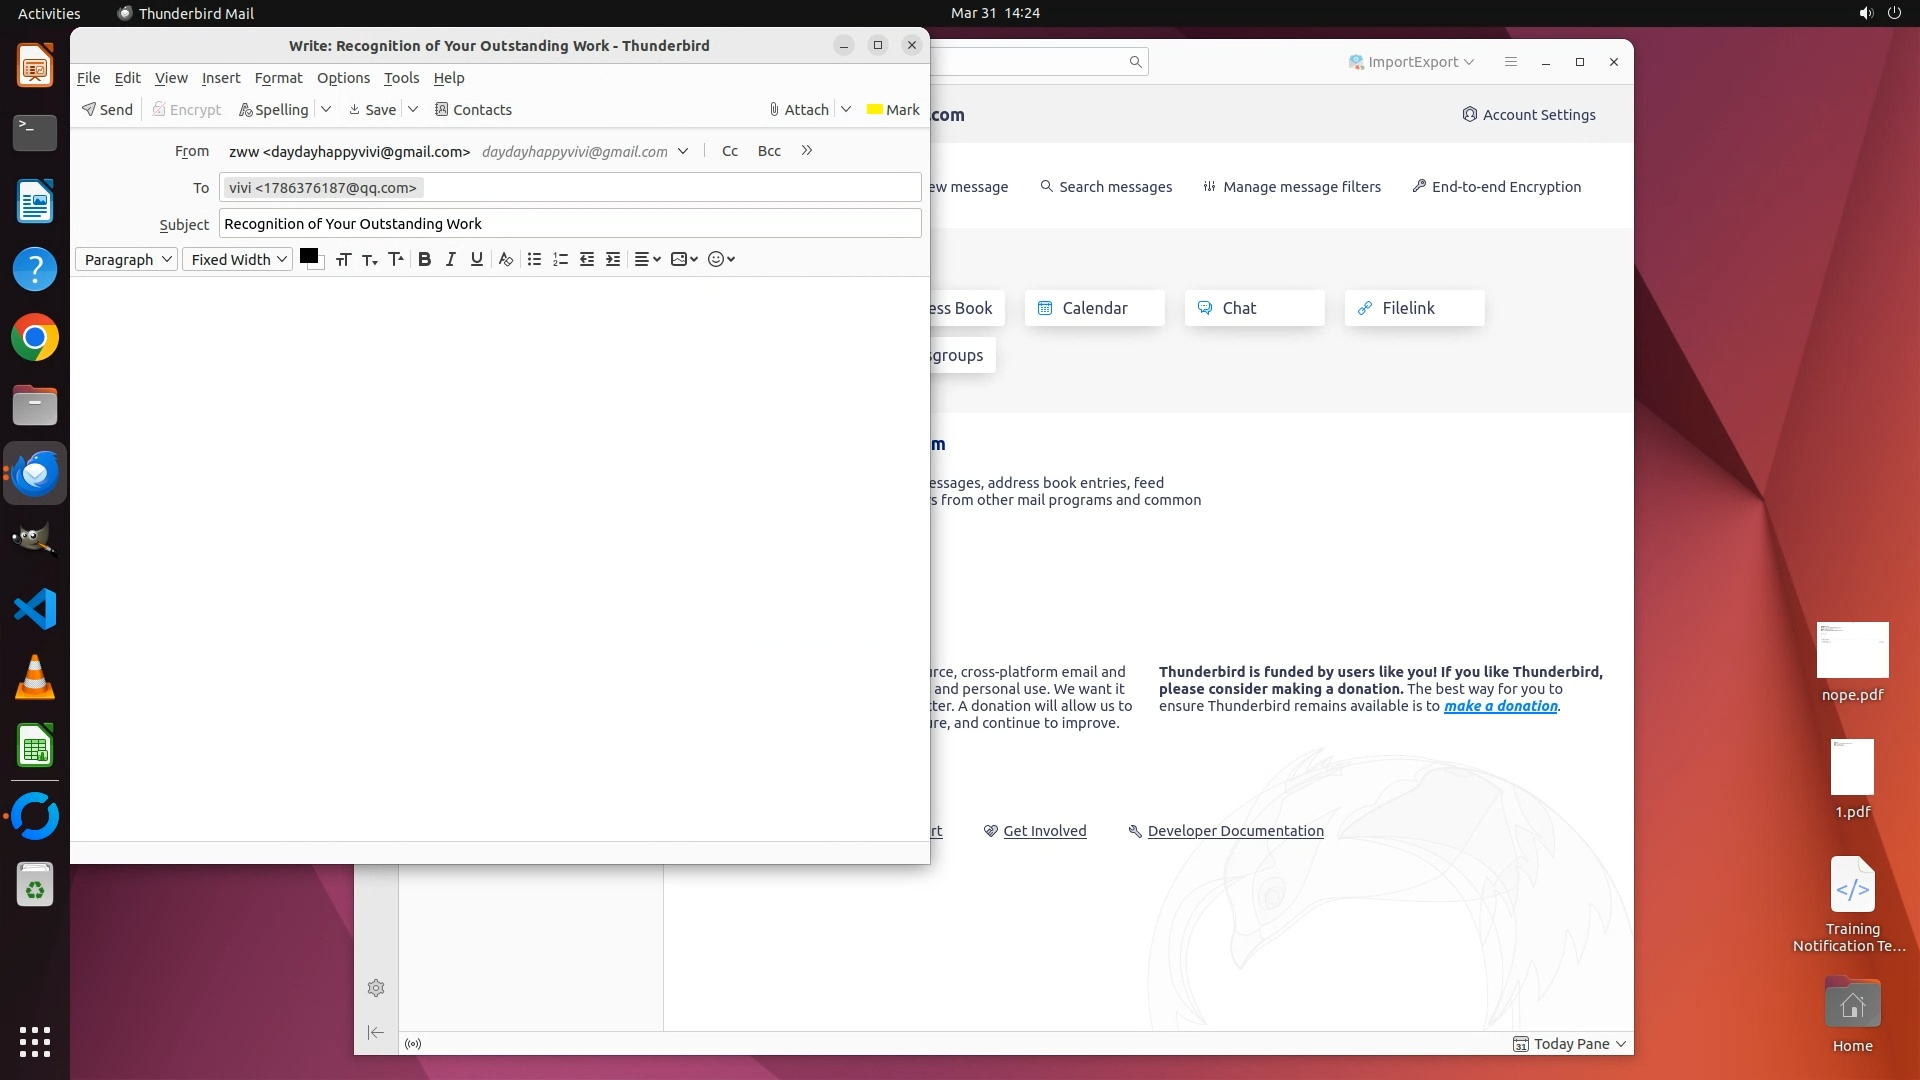1920x1080 pixels.
Task: Open the Fixed Width font dropdown
Action: (x=238, y=259)
